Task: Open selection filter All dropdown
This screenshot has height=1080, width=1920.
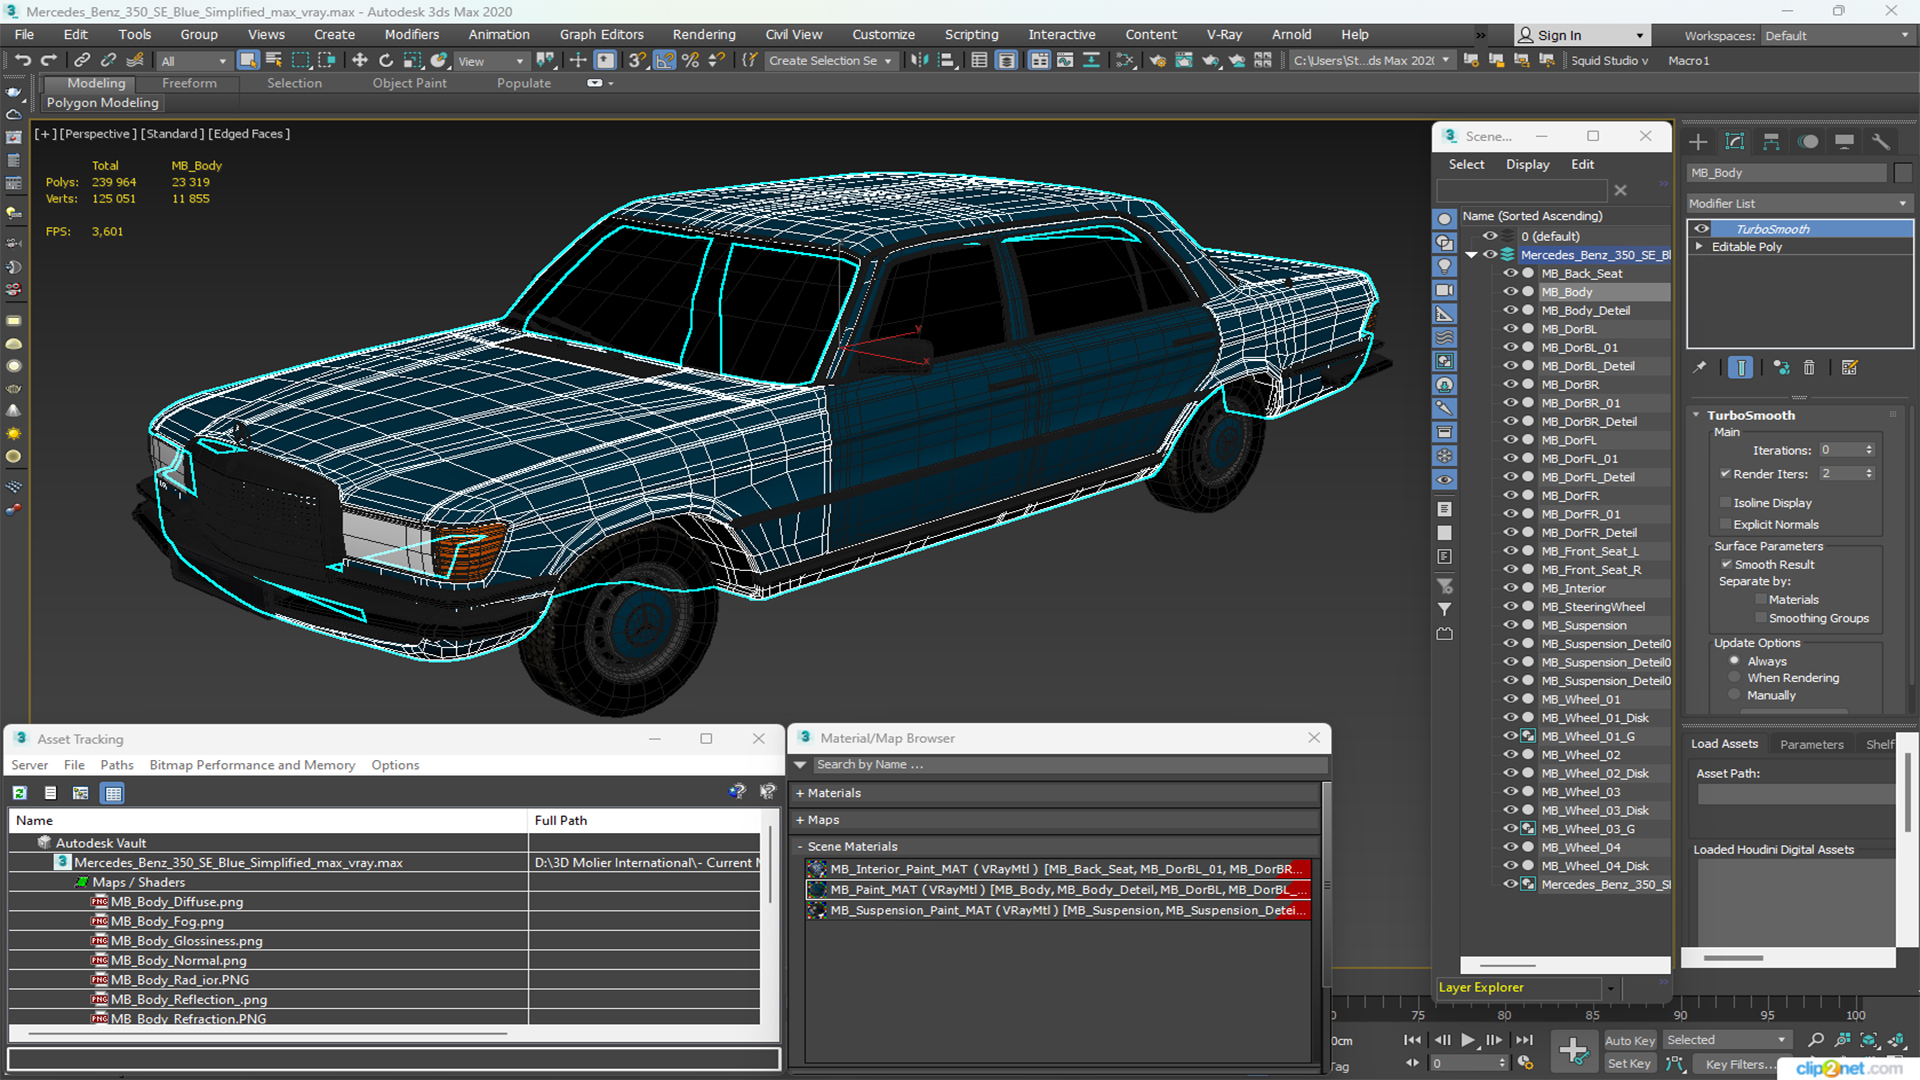Action: pos(194,61)
